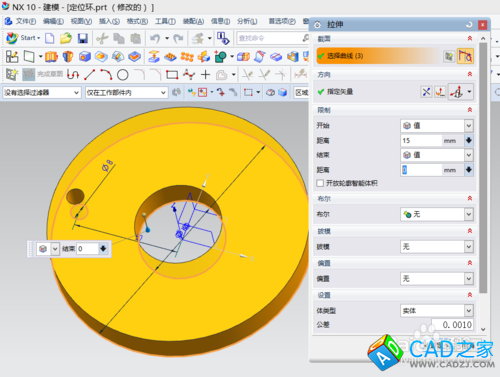Screen dimensions: 500x377
Task: Open the selection filter dropdown 没有选择过滤器
Action: coord(42,92)
